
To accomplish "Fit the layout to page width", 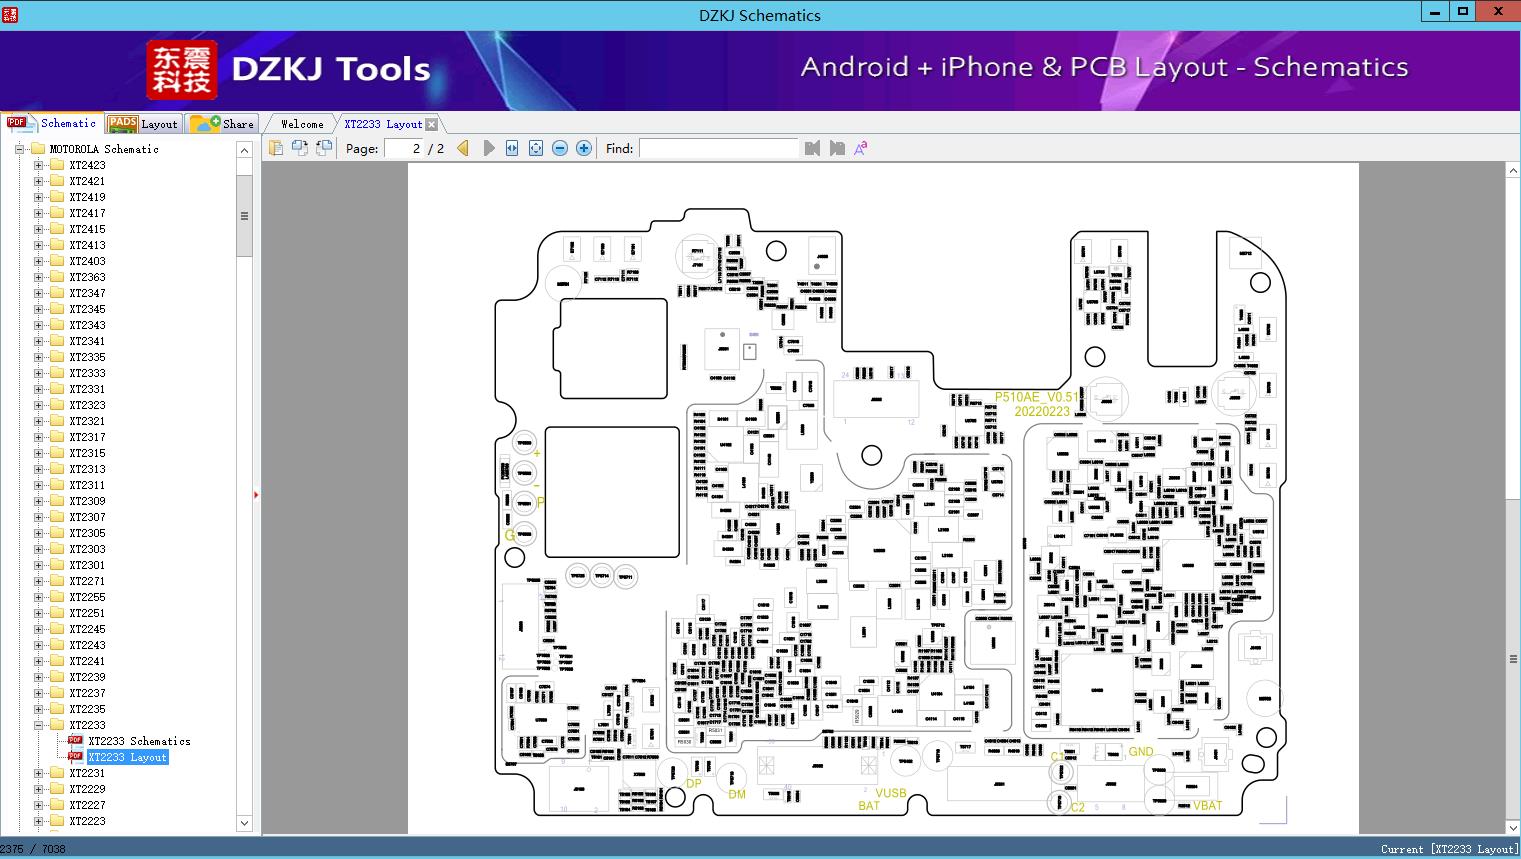I will [x=510, y=147].
